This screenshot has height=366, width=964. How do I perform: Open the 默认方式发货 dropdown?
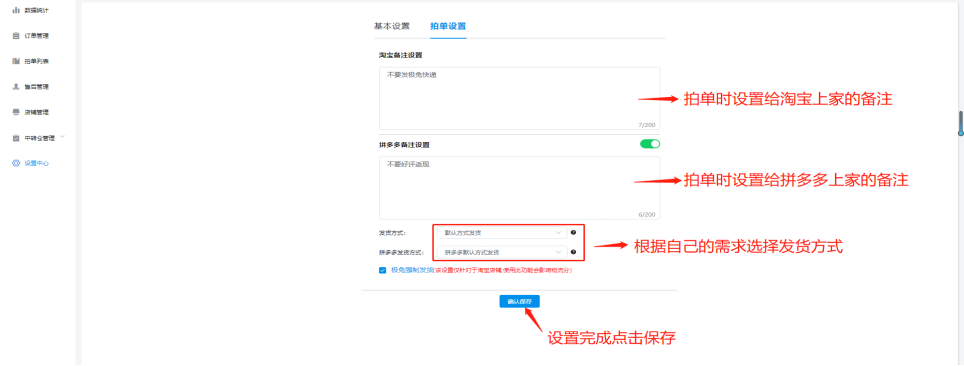pos(501,233)
